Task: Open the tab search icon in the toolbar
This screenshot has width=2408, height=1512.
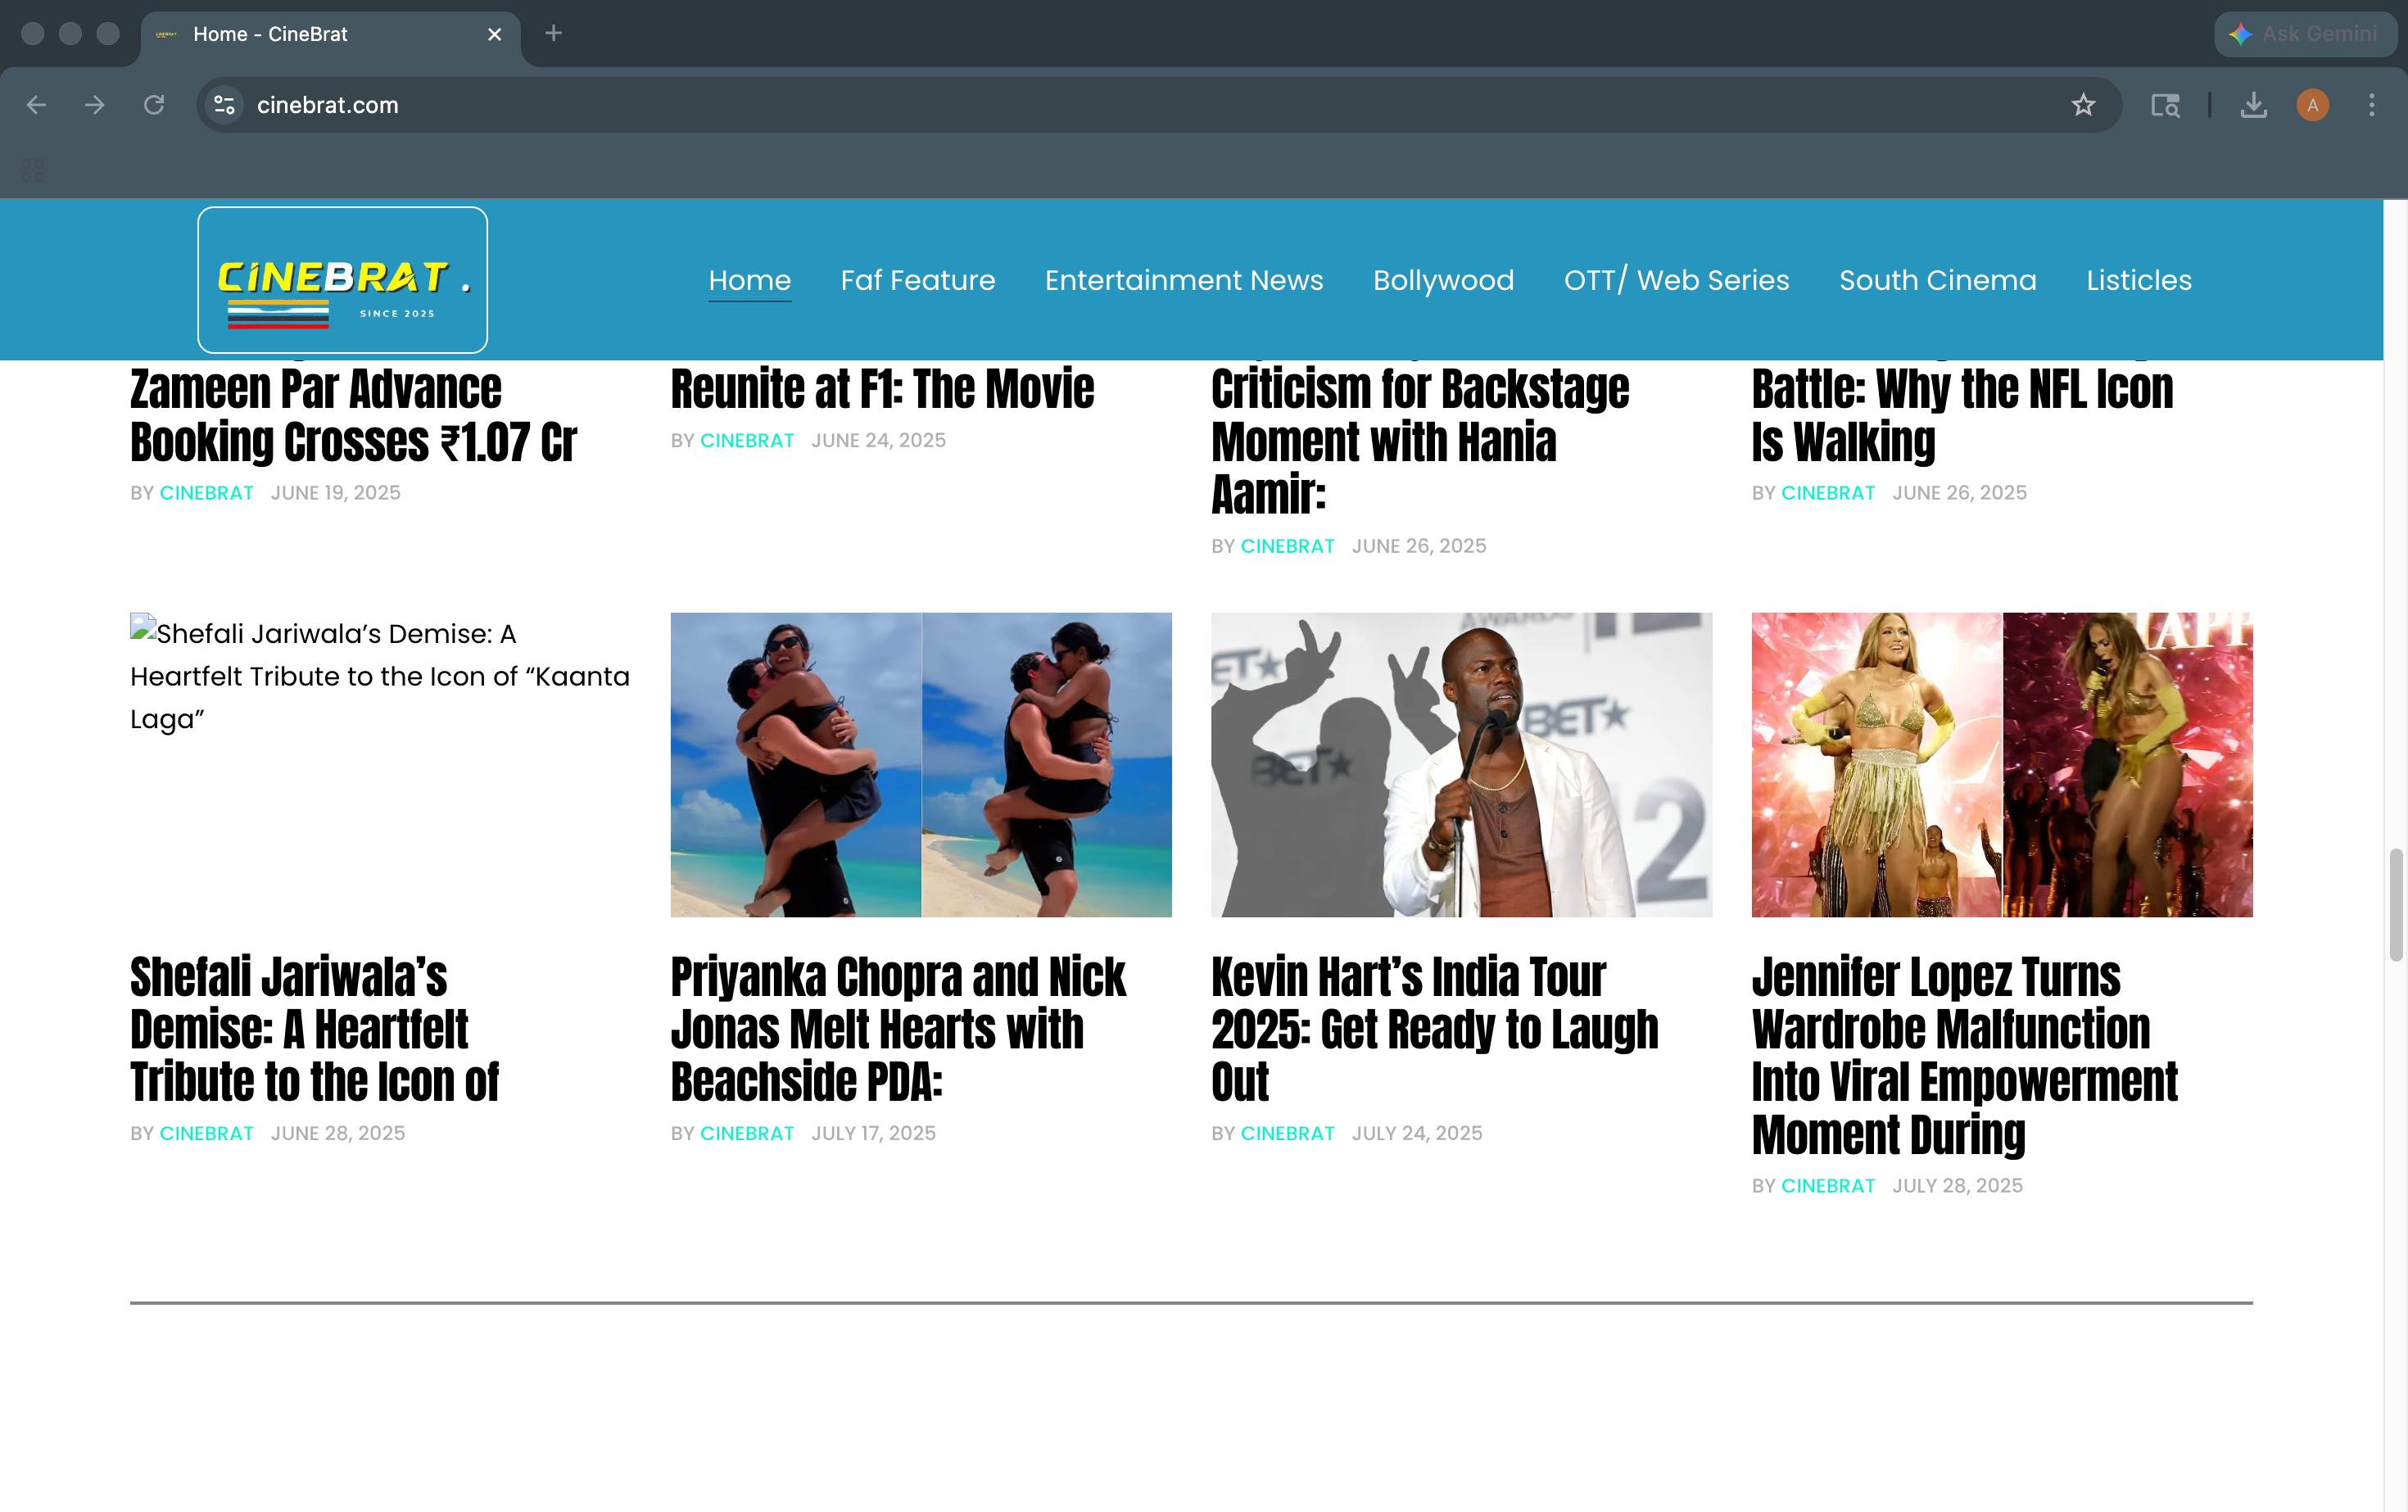Action: (x=2165, y=105)
